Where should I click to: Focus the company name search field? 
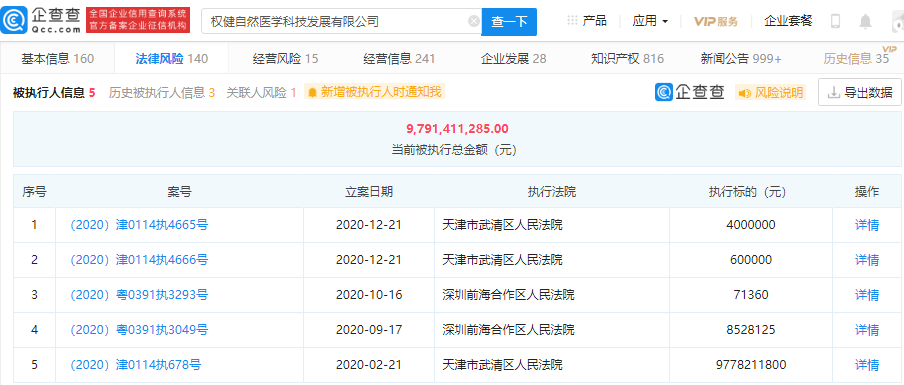[341, 22]
